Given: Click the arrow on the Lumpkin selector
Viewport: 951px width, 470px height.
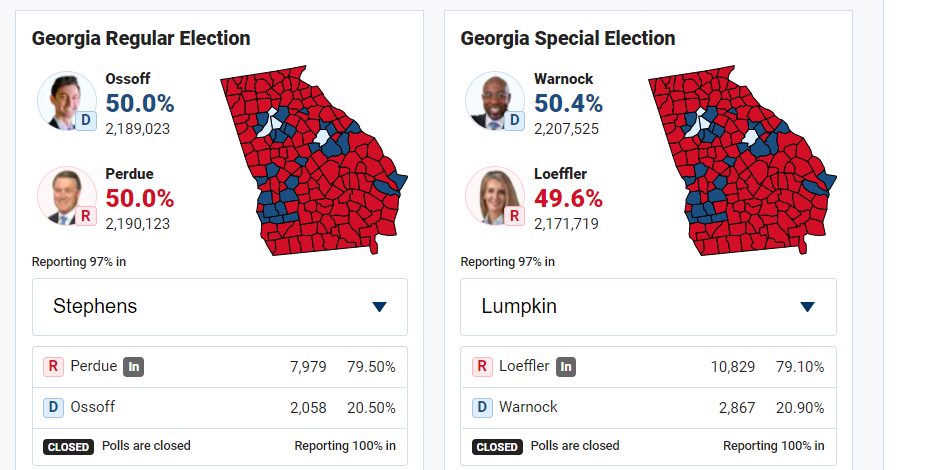Looking at the screenshot, I should coord(807,307).
